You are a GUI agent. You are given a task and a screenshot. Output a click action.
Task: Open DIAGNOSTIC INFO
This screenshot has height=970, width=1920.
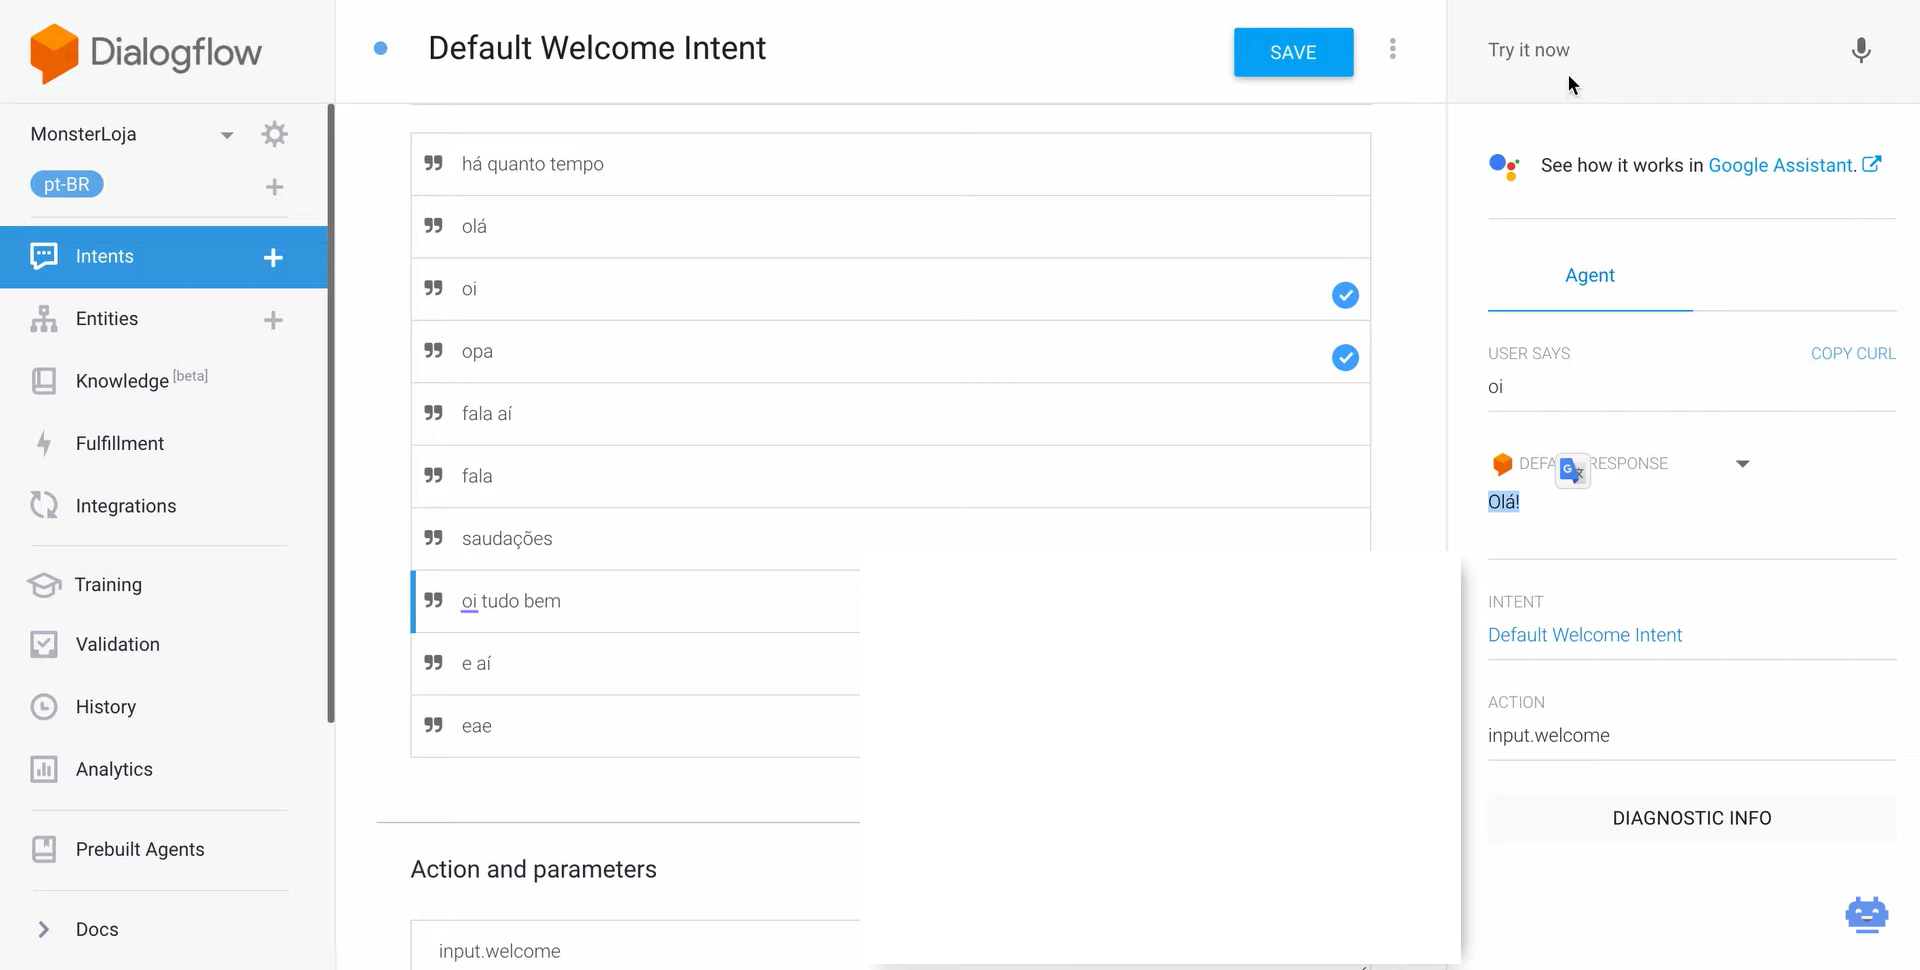click(1692, 819)
